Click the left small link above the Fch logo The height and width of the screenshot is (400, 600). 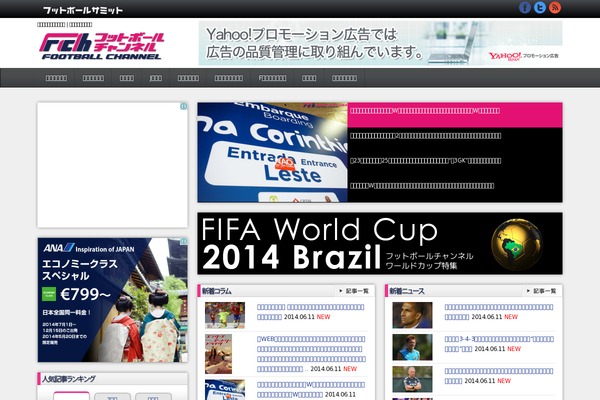(51, 24)
